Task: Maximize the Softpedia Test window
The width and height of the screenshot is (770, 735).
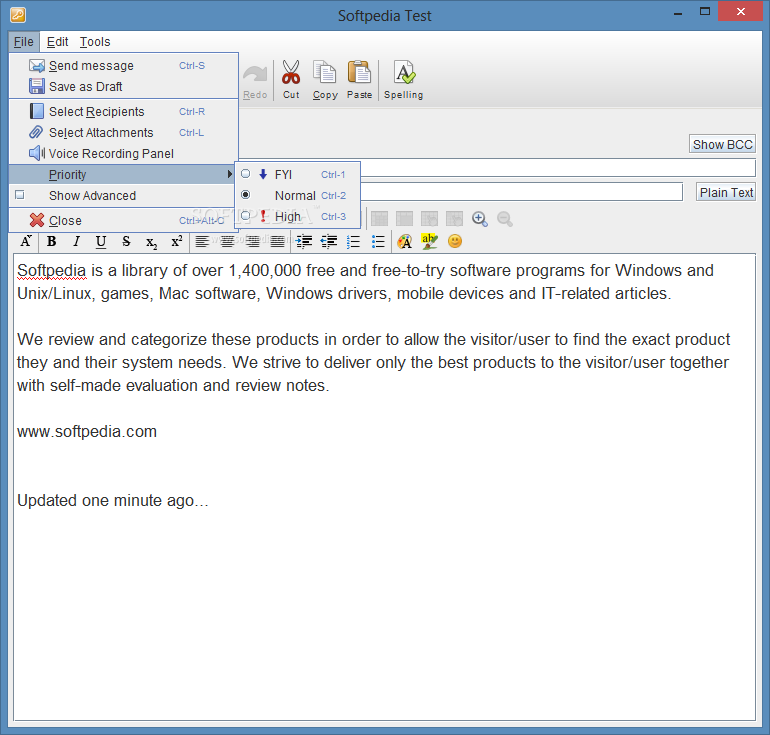Action: pos(705,12)
